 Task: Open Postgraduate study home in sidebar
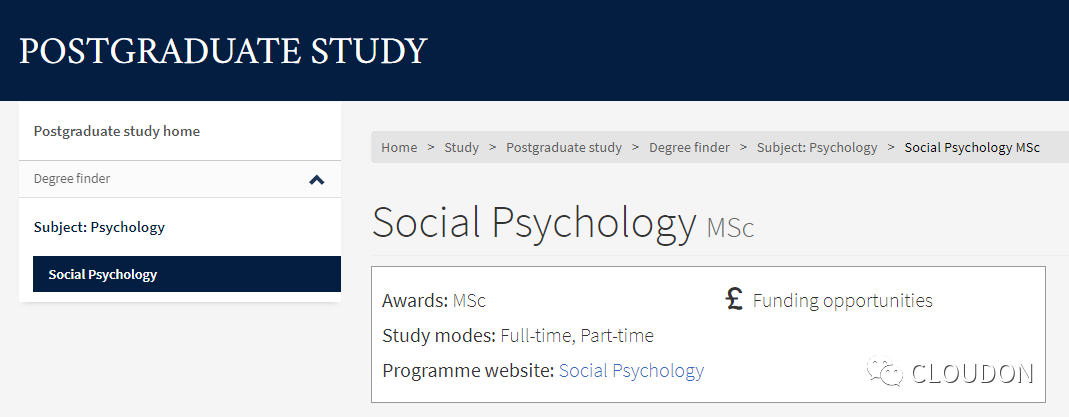tap(117, 131)
